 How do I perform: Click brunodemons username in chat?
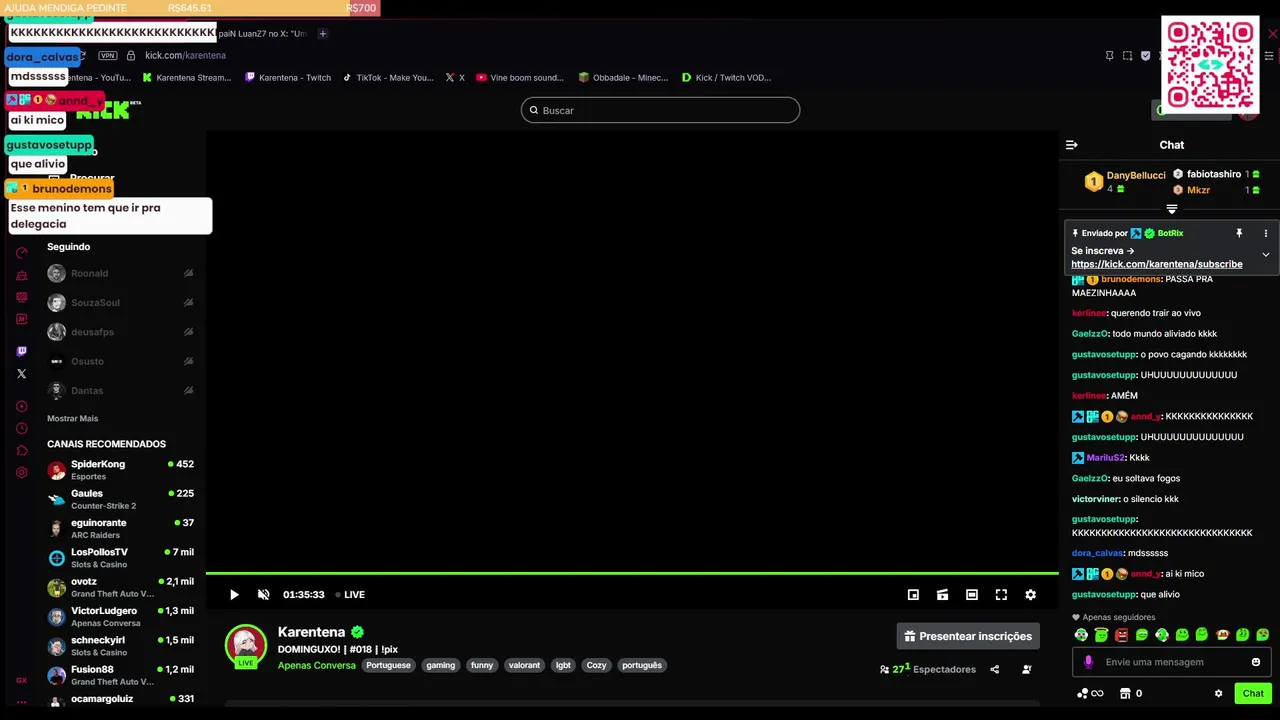[1131, 279]
